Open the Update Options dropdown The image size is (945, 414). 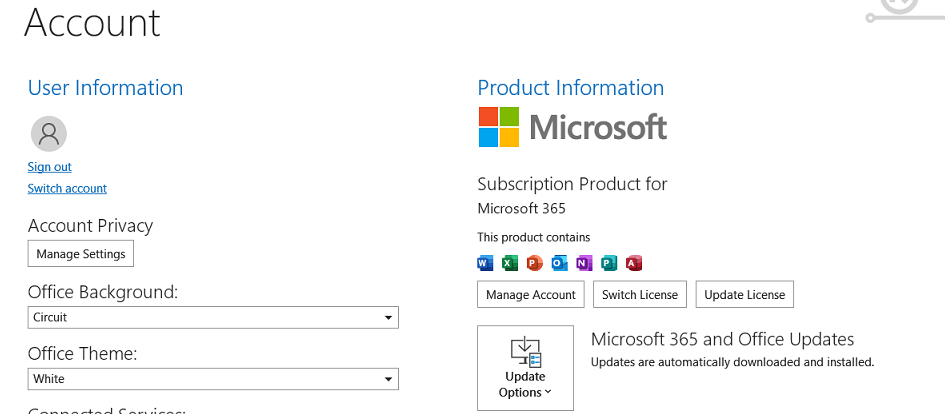(526, 368)
